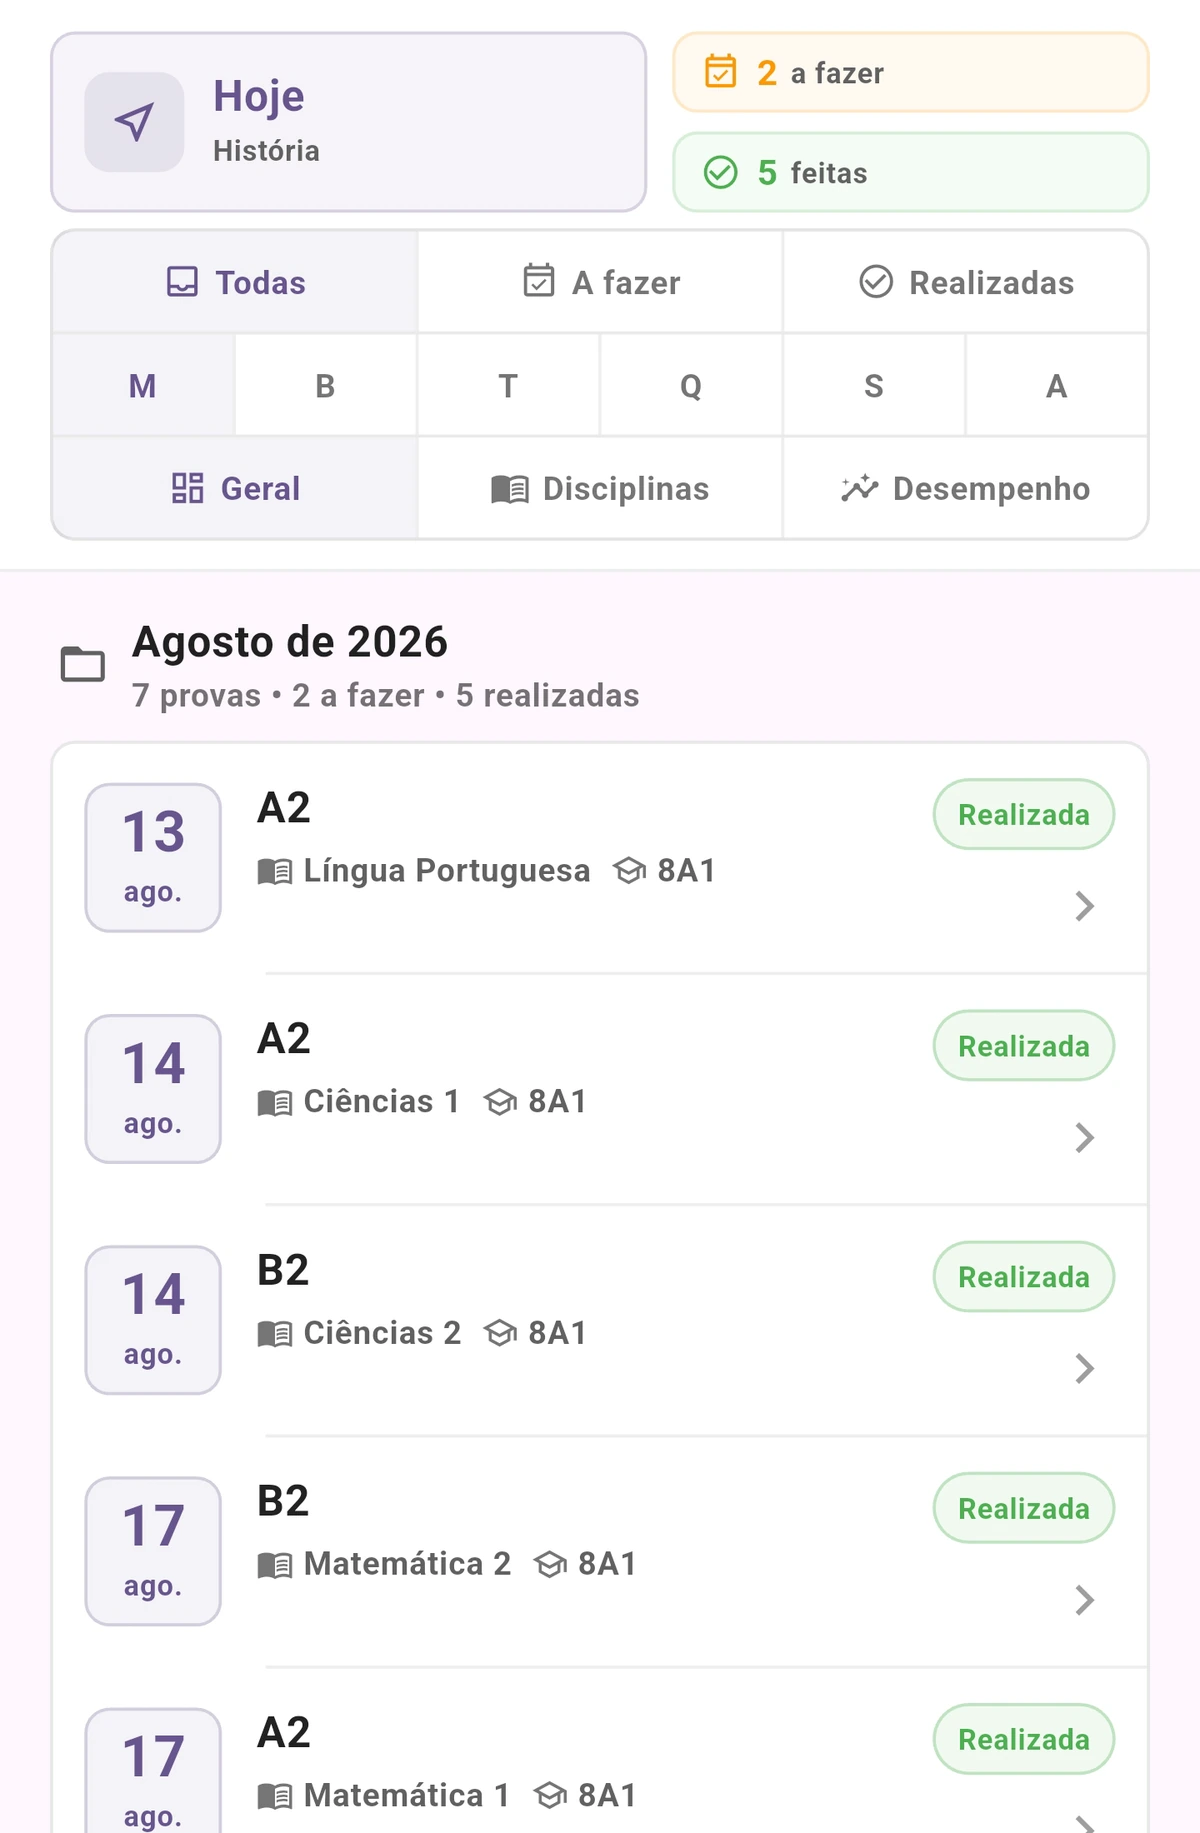Select the 13 ago. date tile
This screenshot has height=1833, width=1200.
click(x=153, y=858)
